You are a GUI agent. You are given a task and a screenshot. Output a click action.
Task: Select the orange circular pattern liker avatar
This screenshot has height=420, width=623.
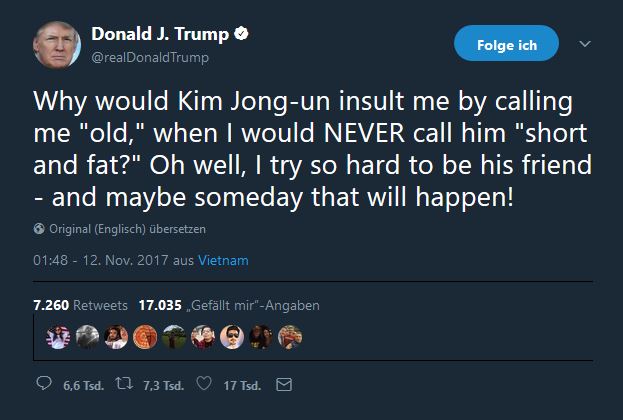coord(145,337)
